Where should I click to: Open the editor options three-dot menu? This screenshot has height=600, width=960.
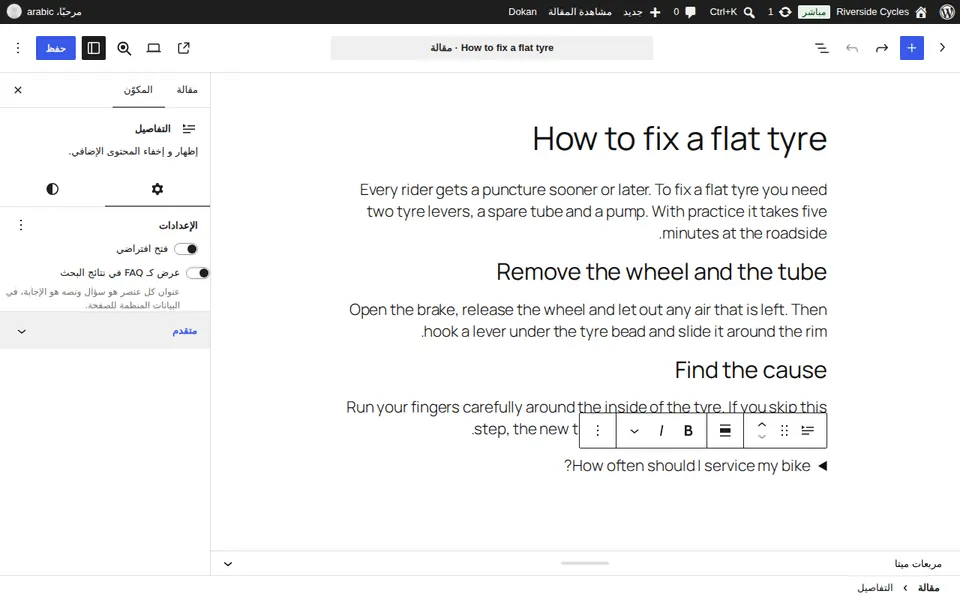click(x=18, y=48)
